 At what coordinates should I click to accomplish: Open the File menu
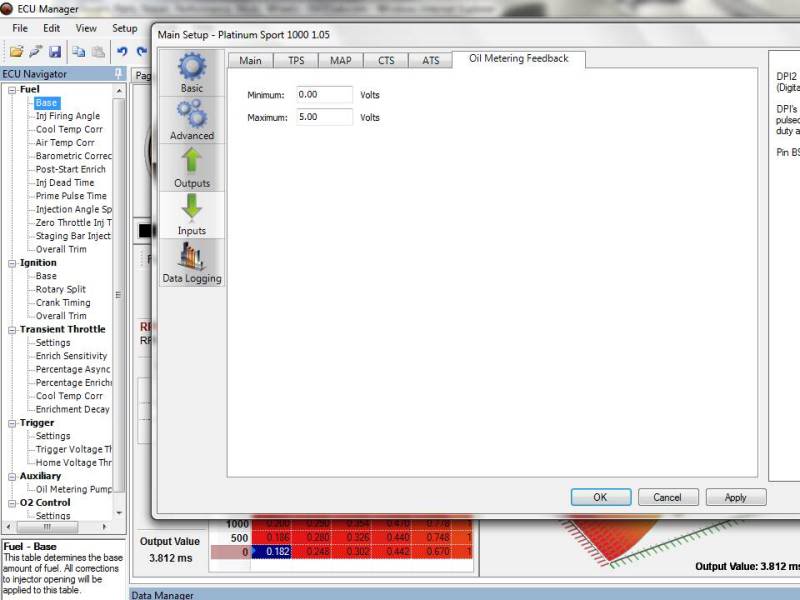click(20, 29)
